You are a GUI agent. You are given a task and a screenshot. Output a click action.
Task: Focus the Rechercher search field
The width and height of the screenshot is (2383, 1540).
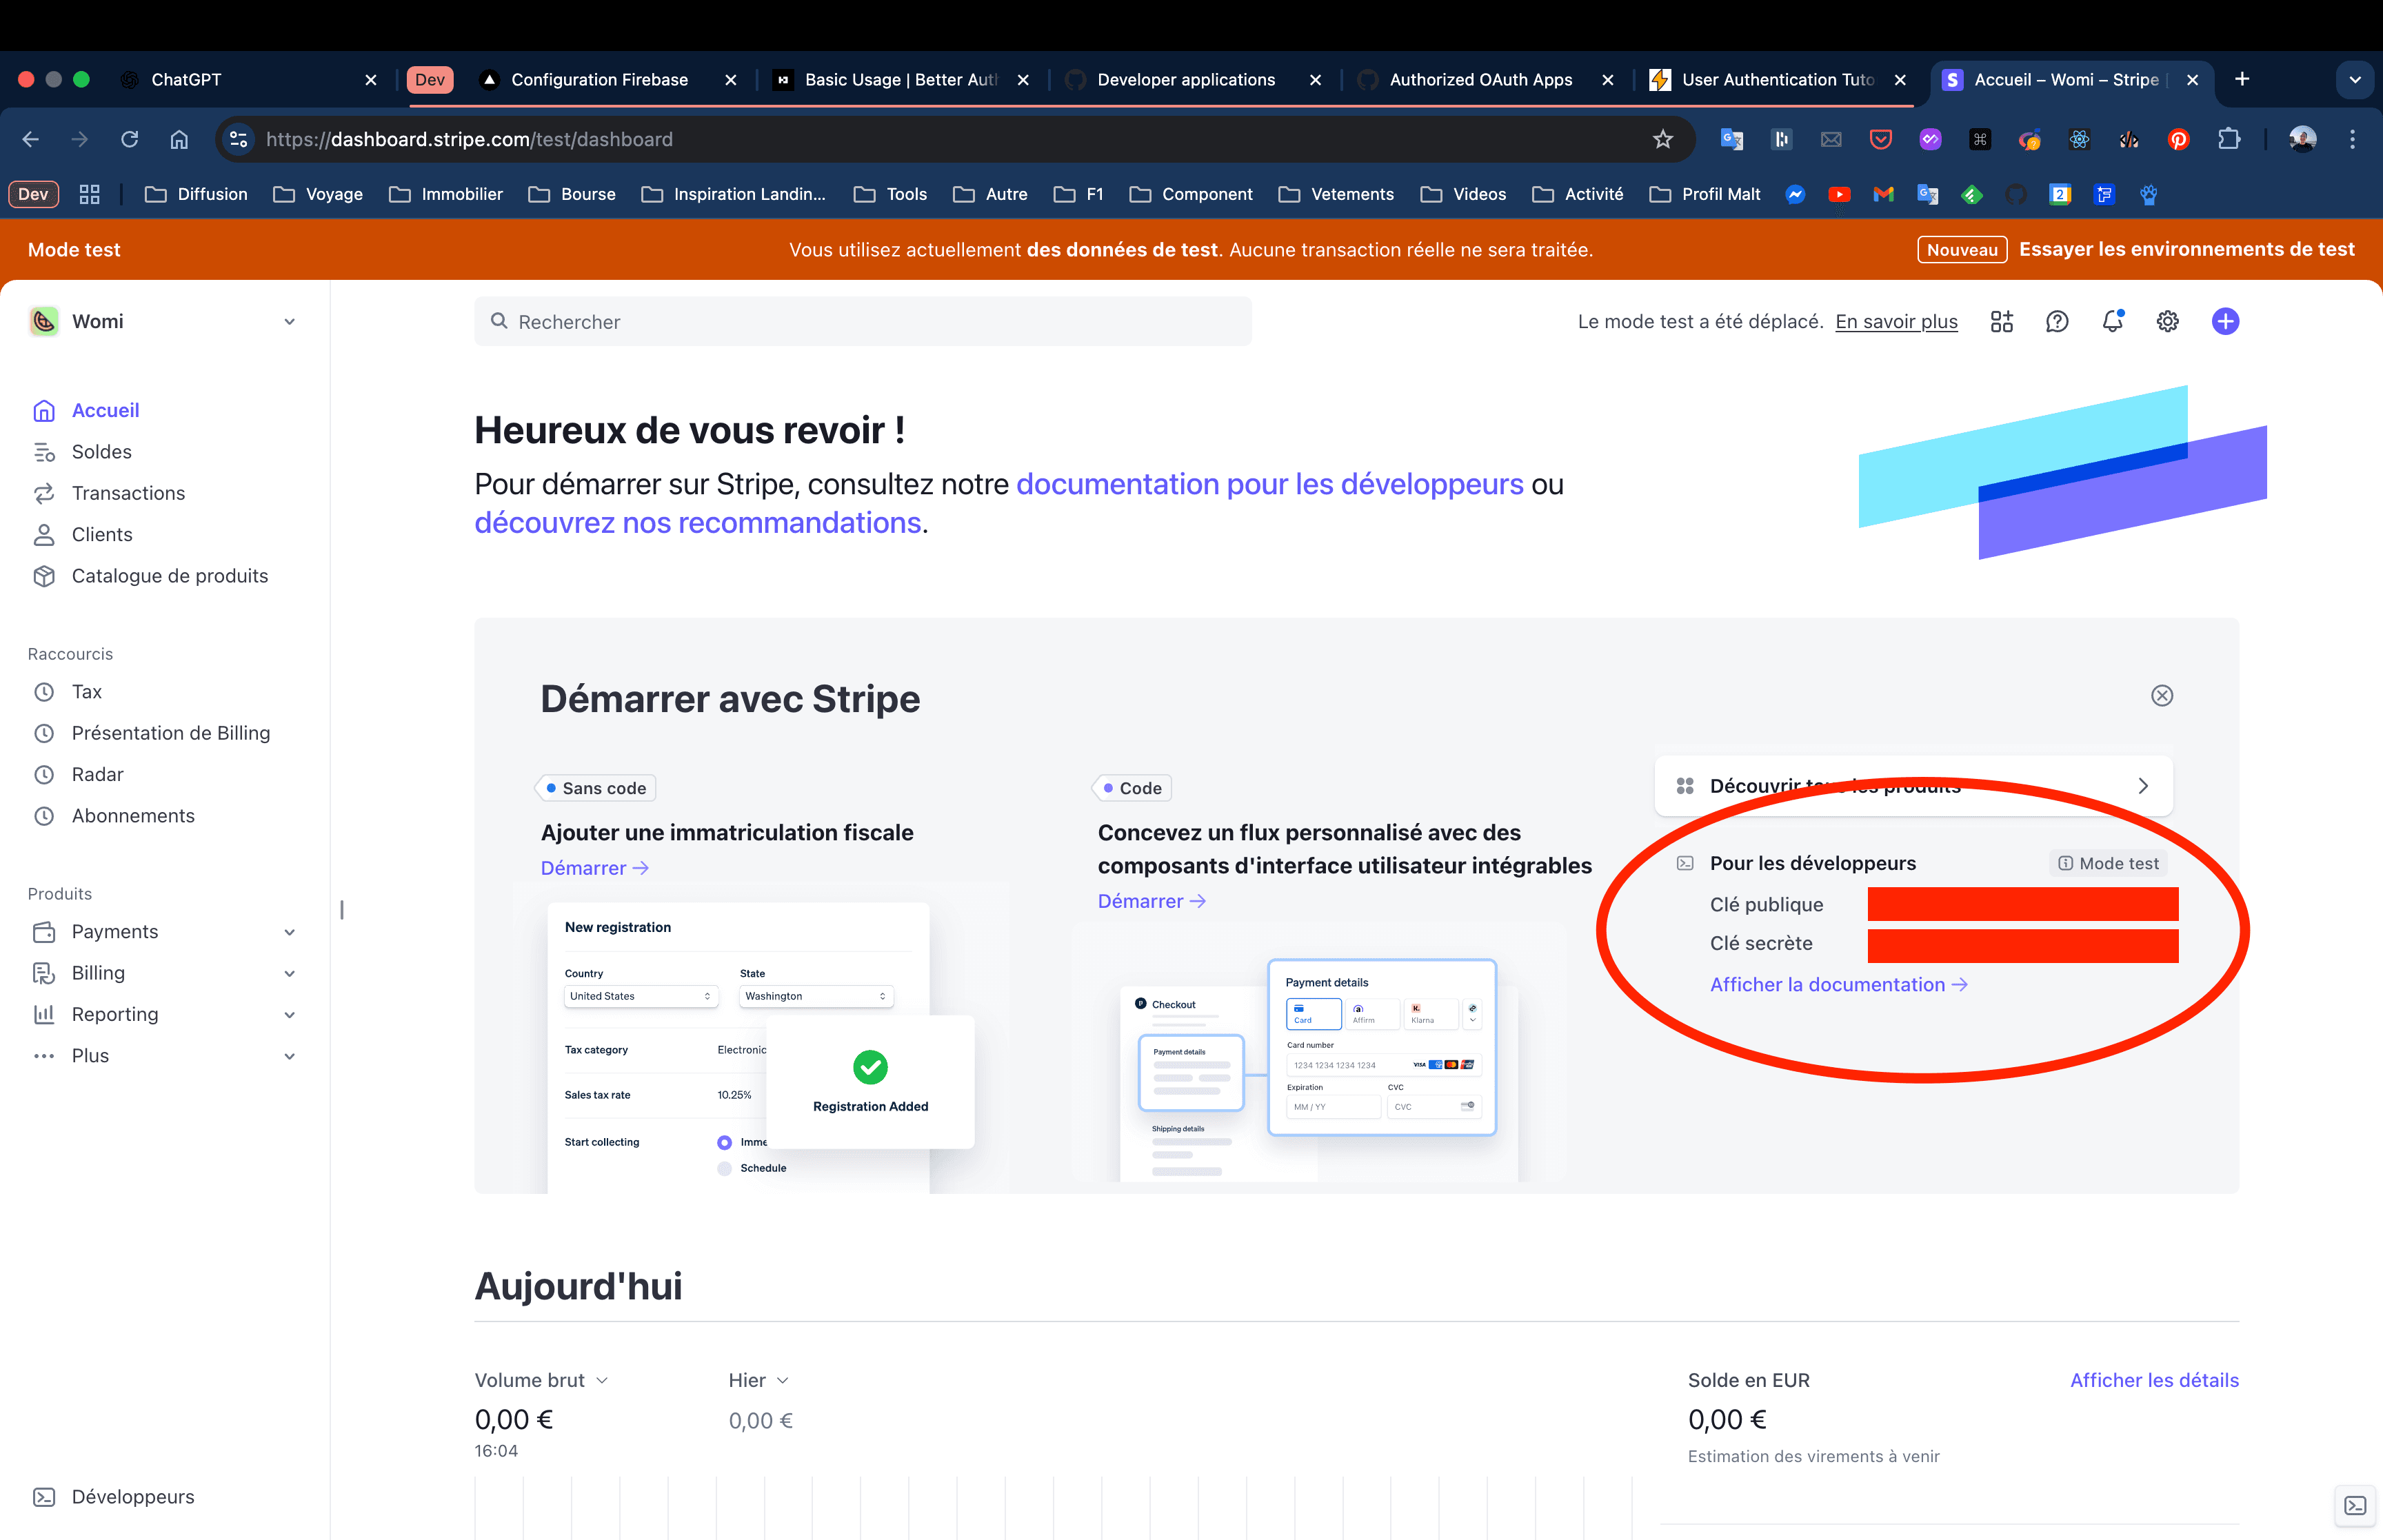[862, 322]
